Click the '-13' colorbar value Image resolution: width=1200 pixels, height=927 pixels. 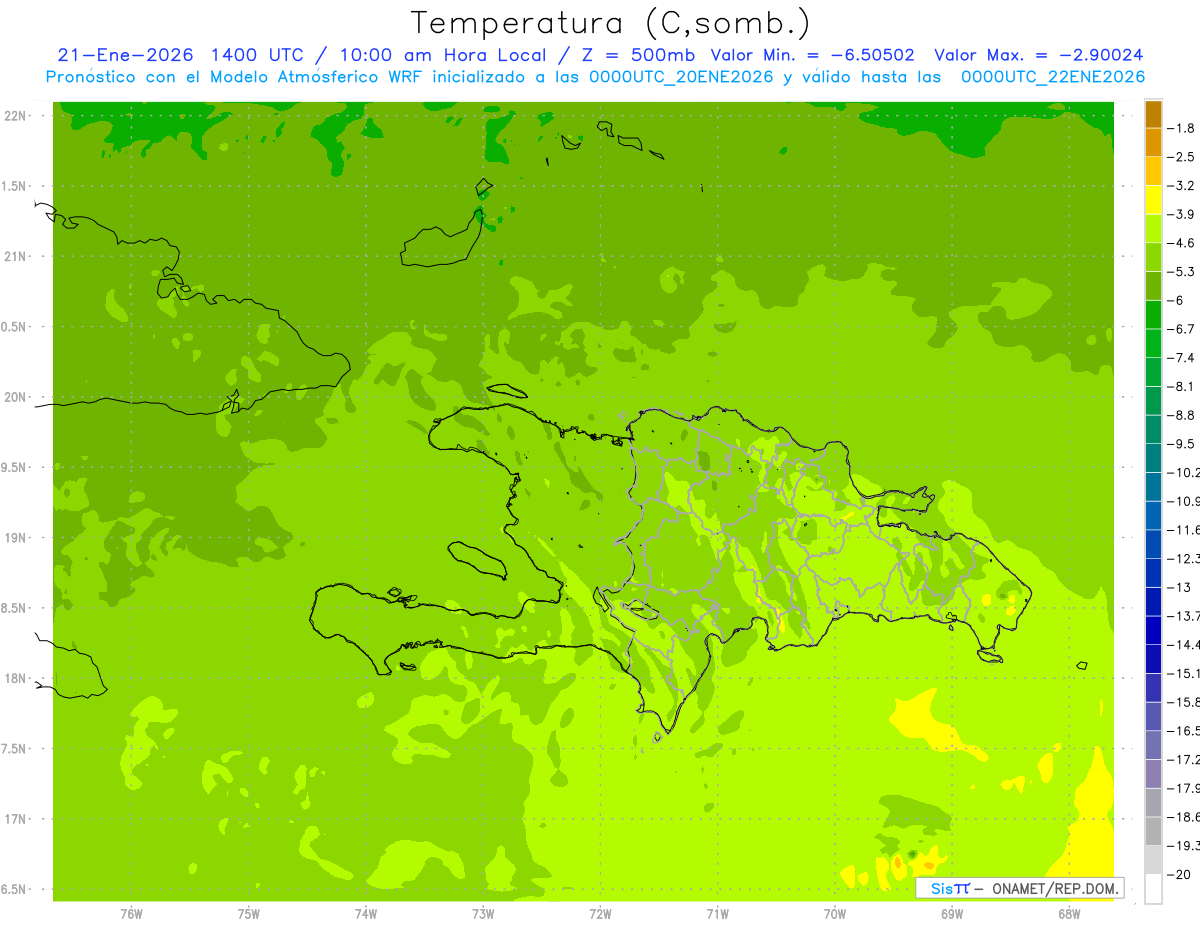pyautogui.click(x=1178, y=587)
